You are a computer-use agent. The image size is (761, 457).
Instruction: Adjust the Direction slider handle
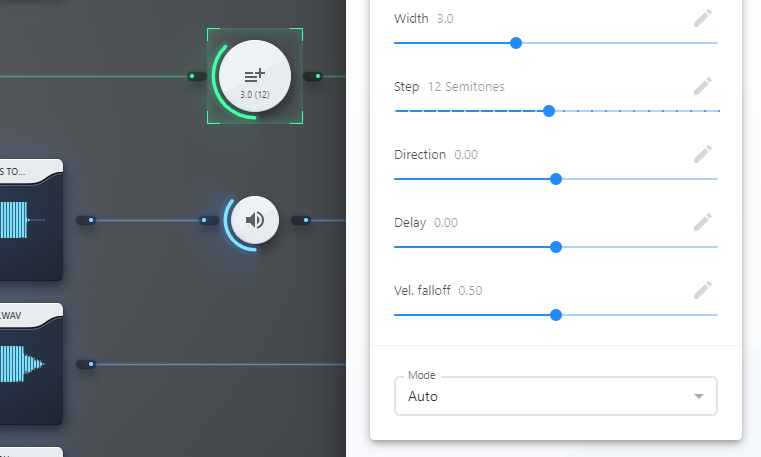pyautogui.click(x=556, y=179)
